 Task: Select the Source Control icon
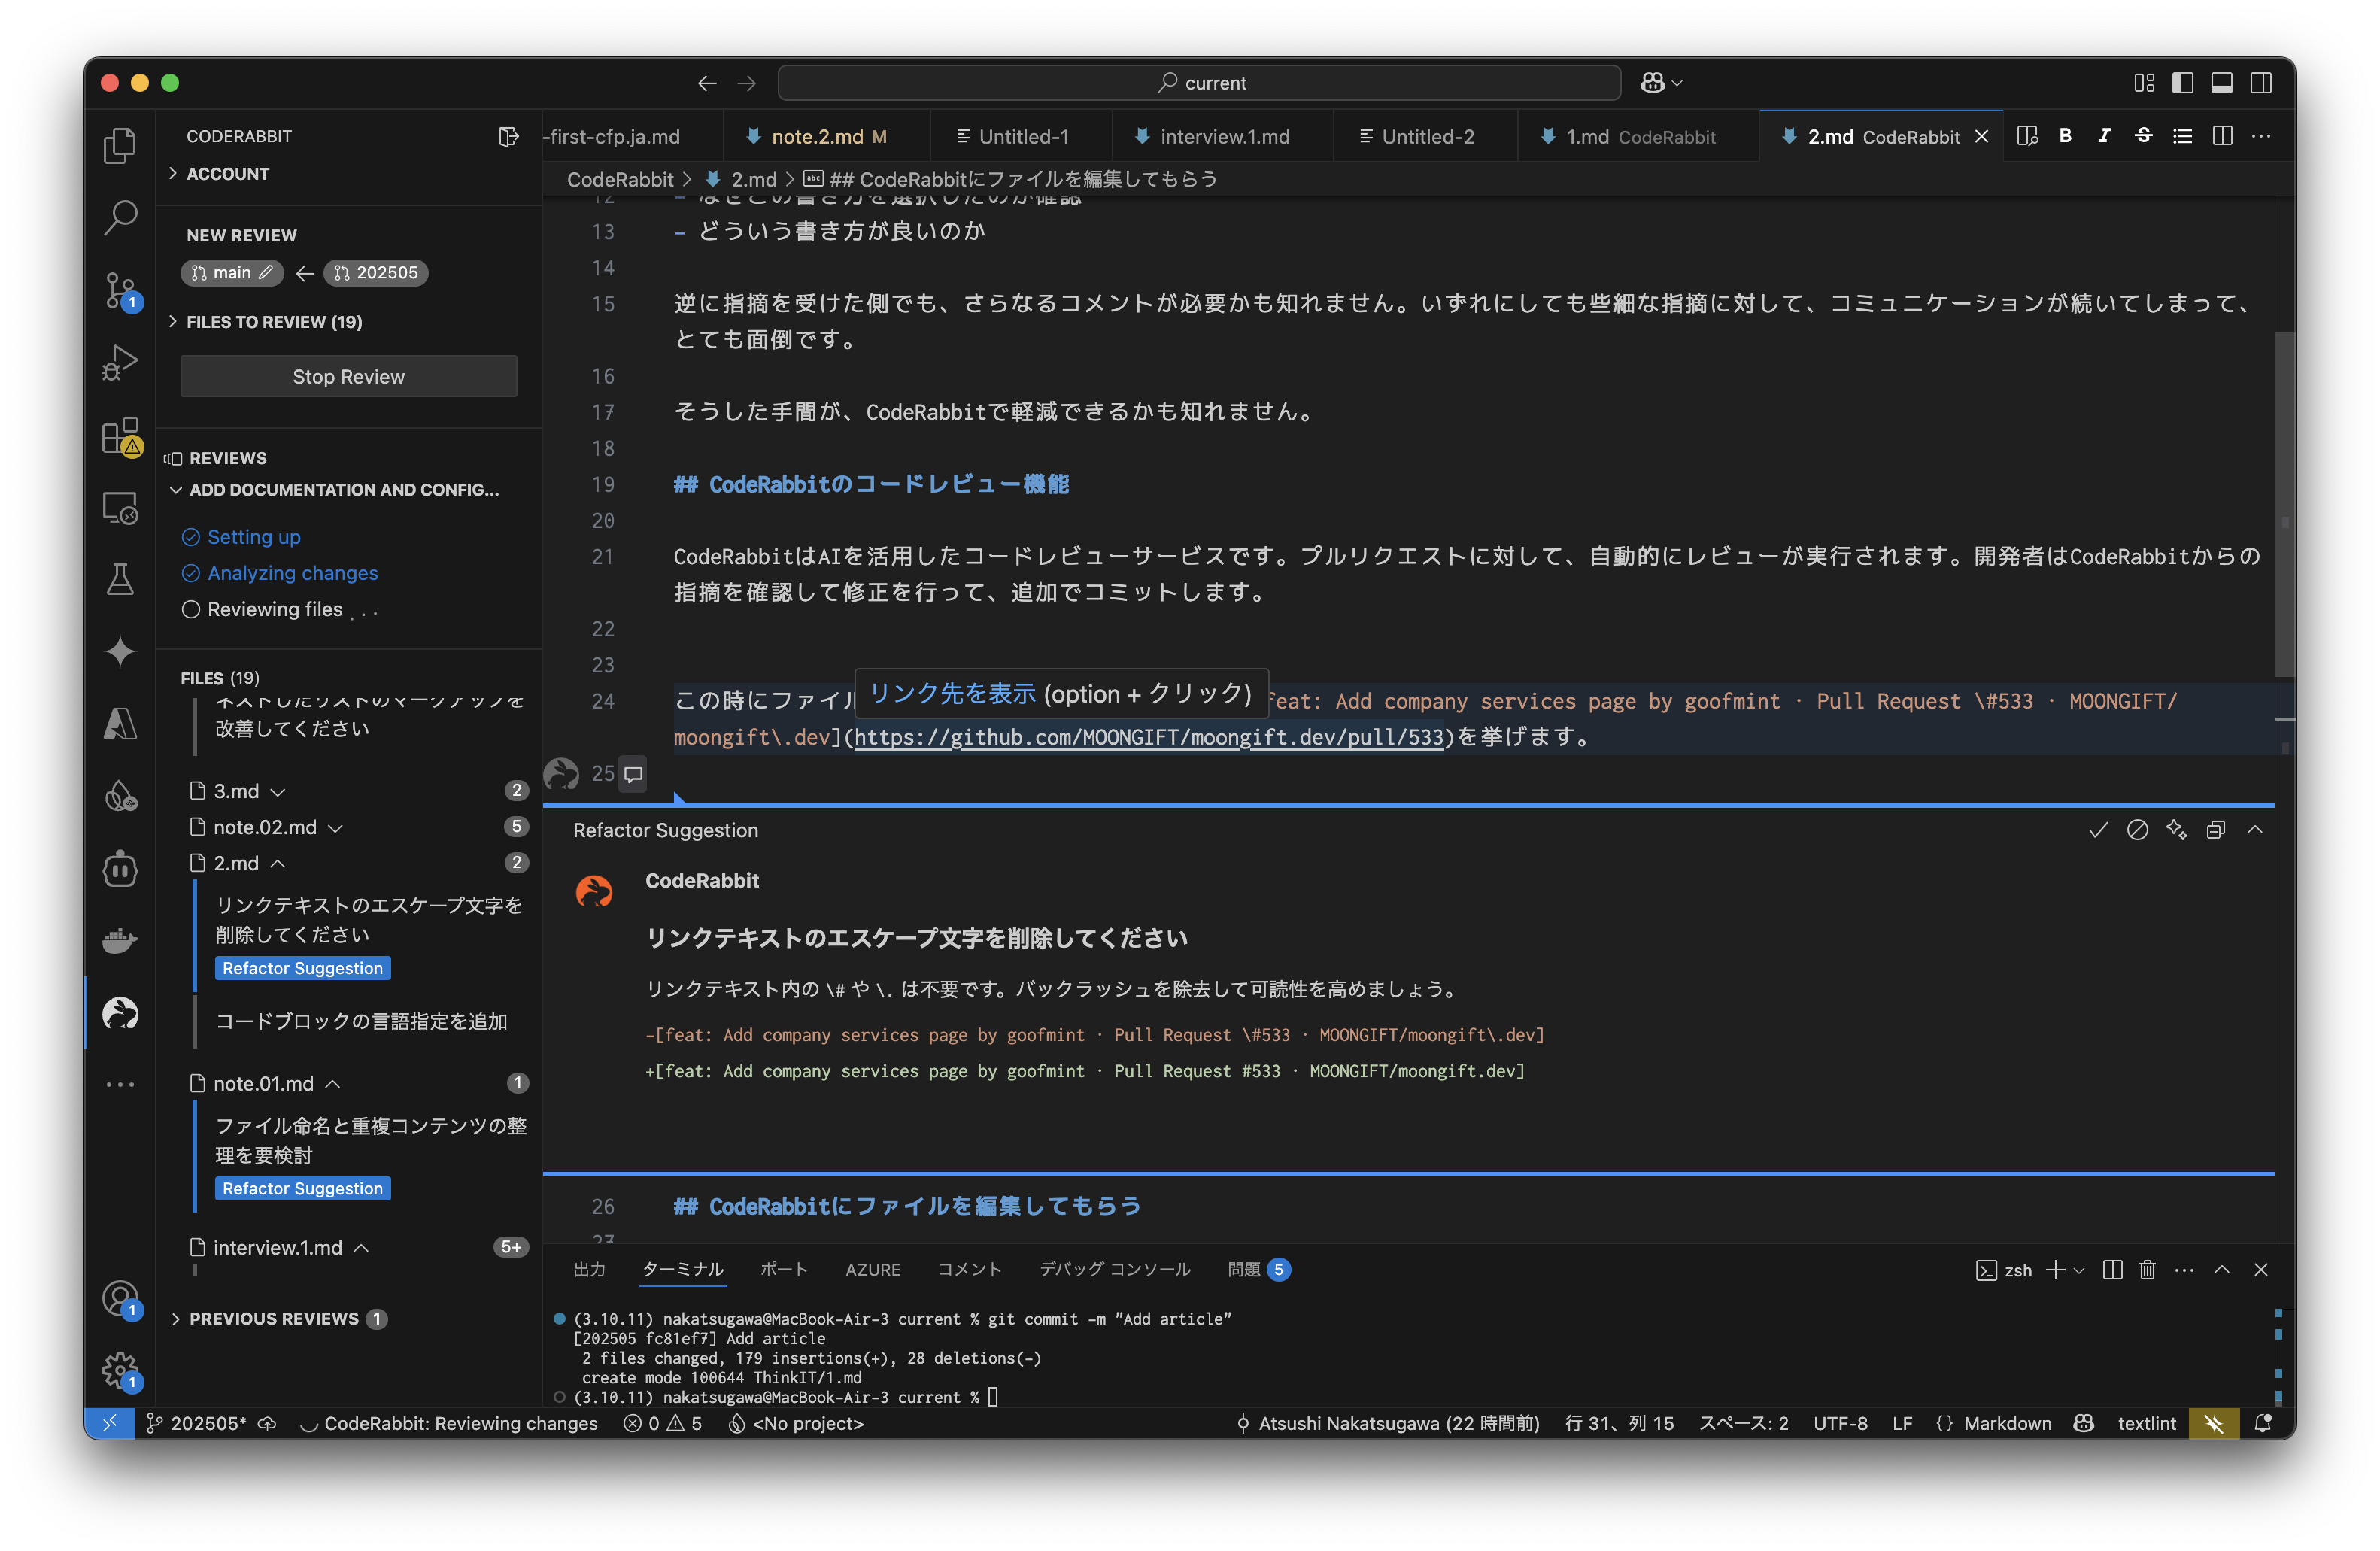pos(120,289)
